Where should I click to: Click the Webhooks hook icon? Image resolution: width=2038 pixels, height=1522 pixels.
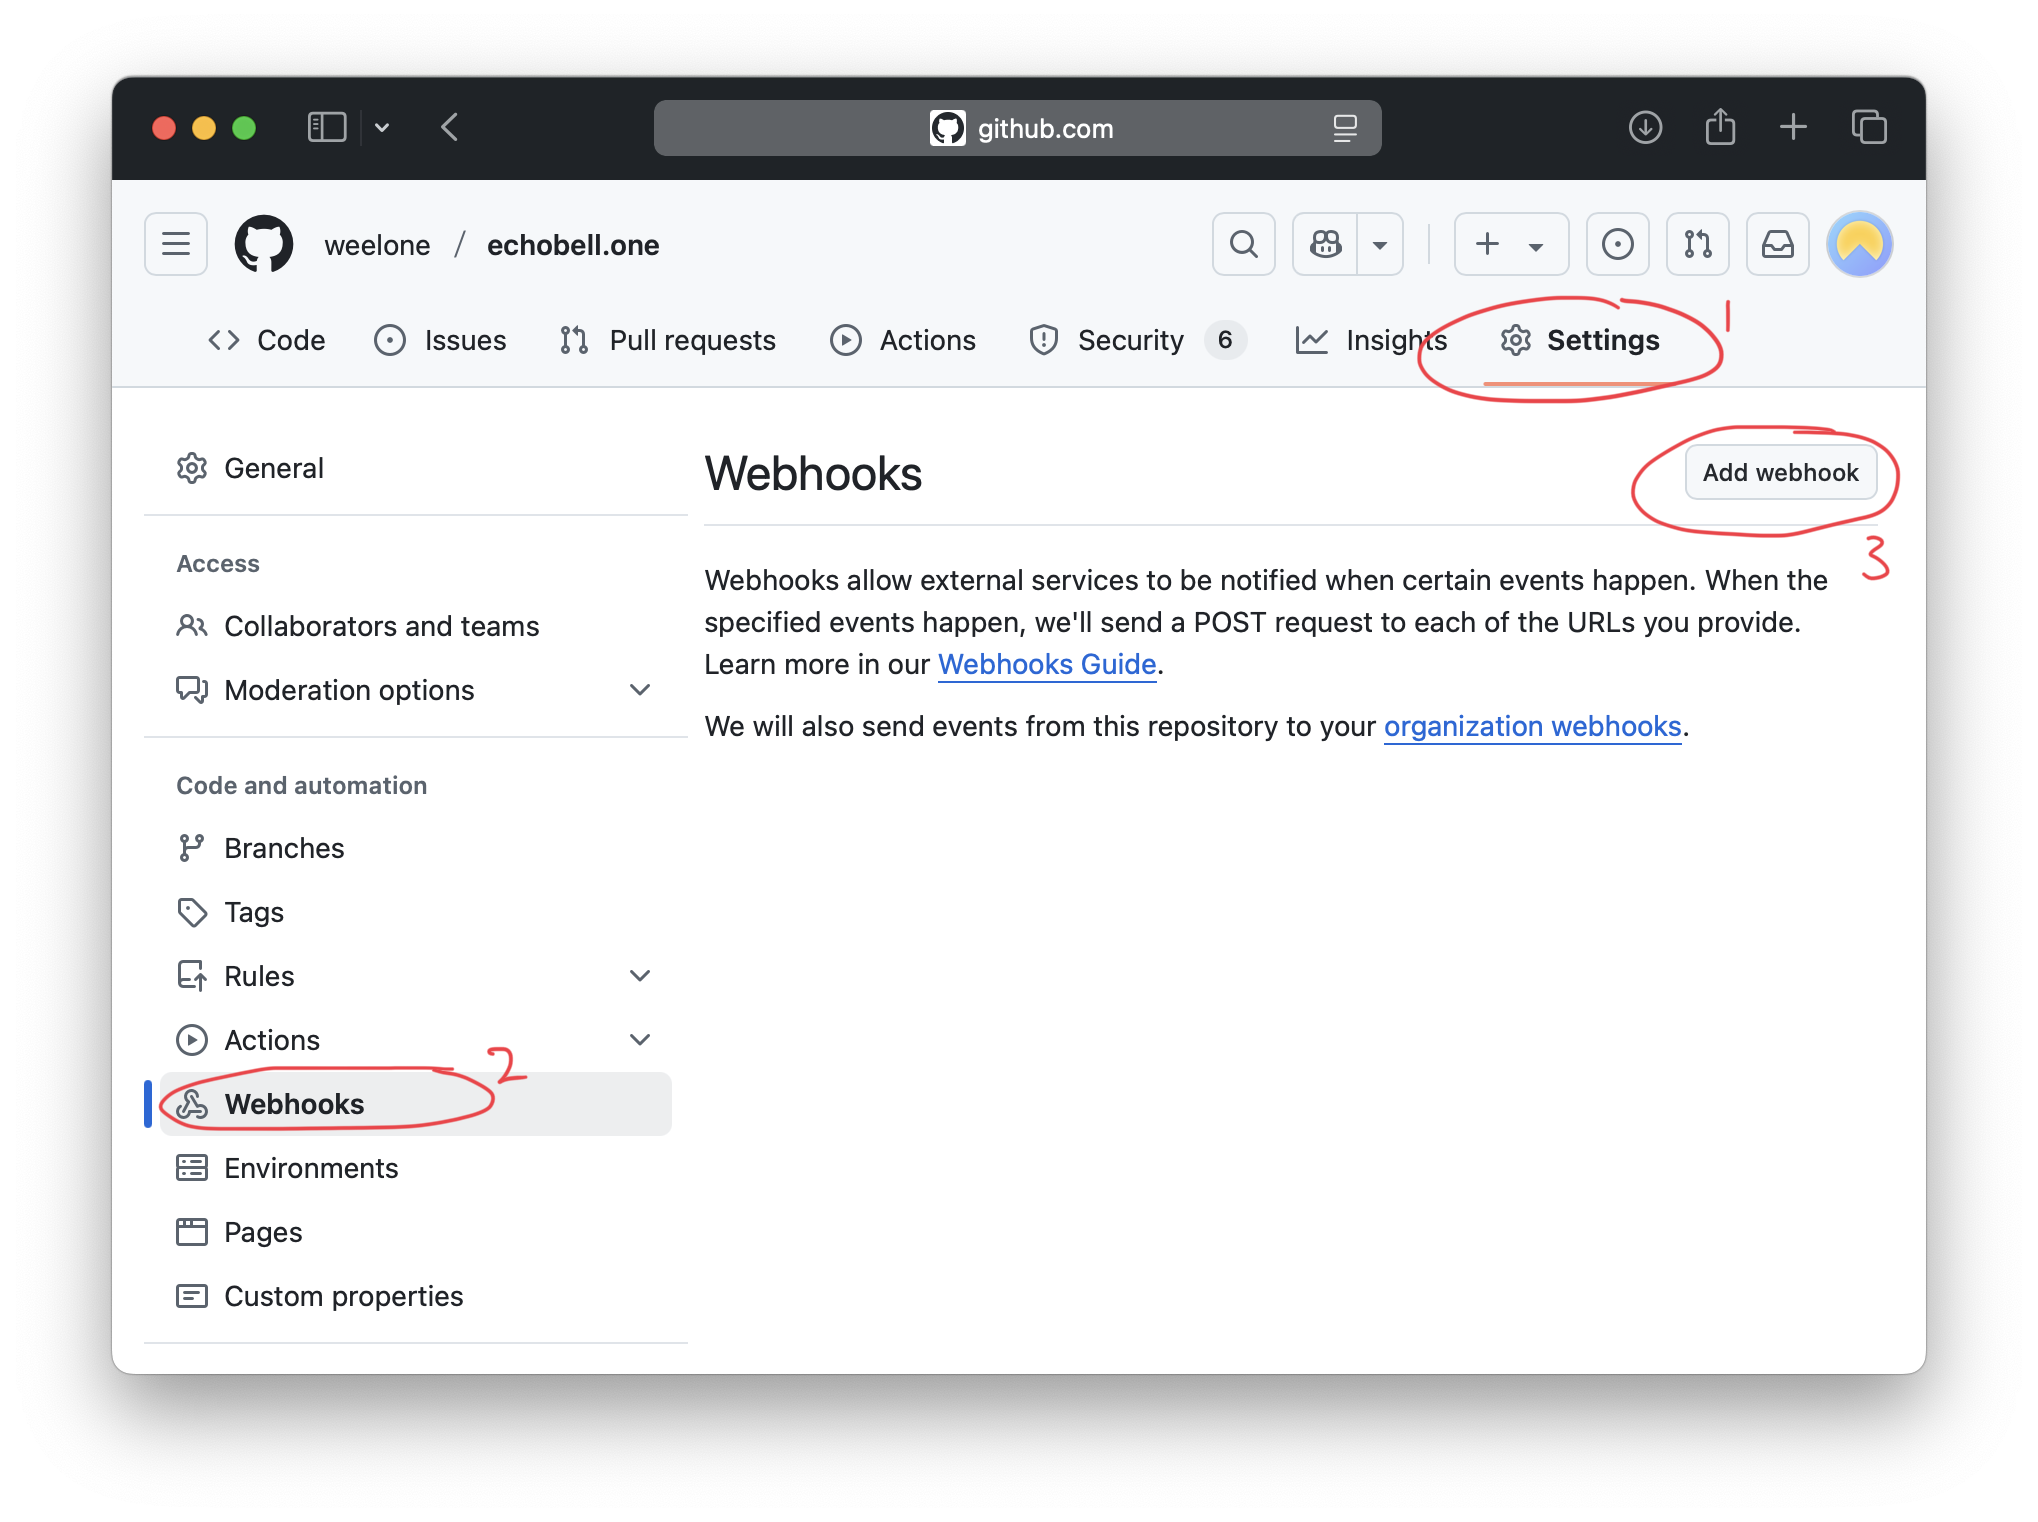click(192, 1104)
